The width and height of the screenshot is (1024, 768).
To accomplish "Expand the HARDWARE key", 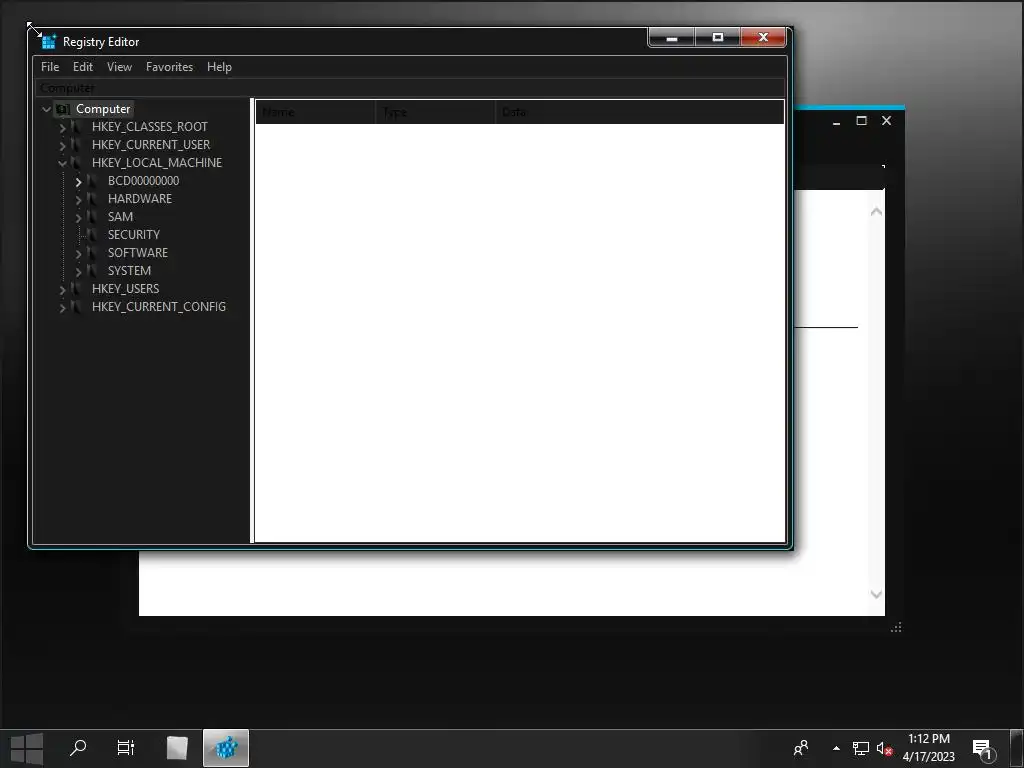I will [78, 199].
